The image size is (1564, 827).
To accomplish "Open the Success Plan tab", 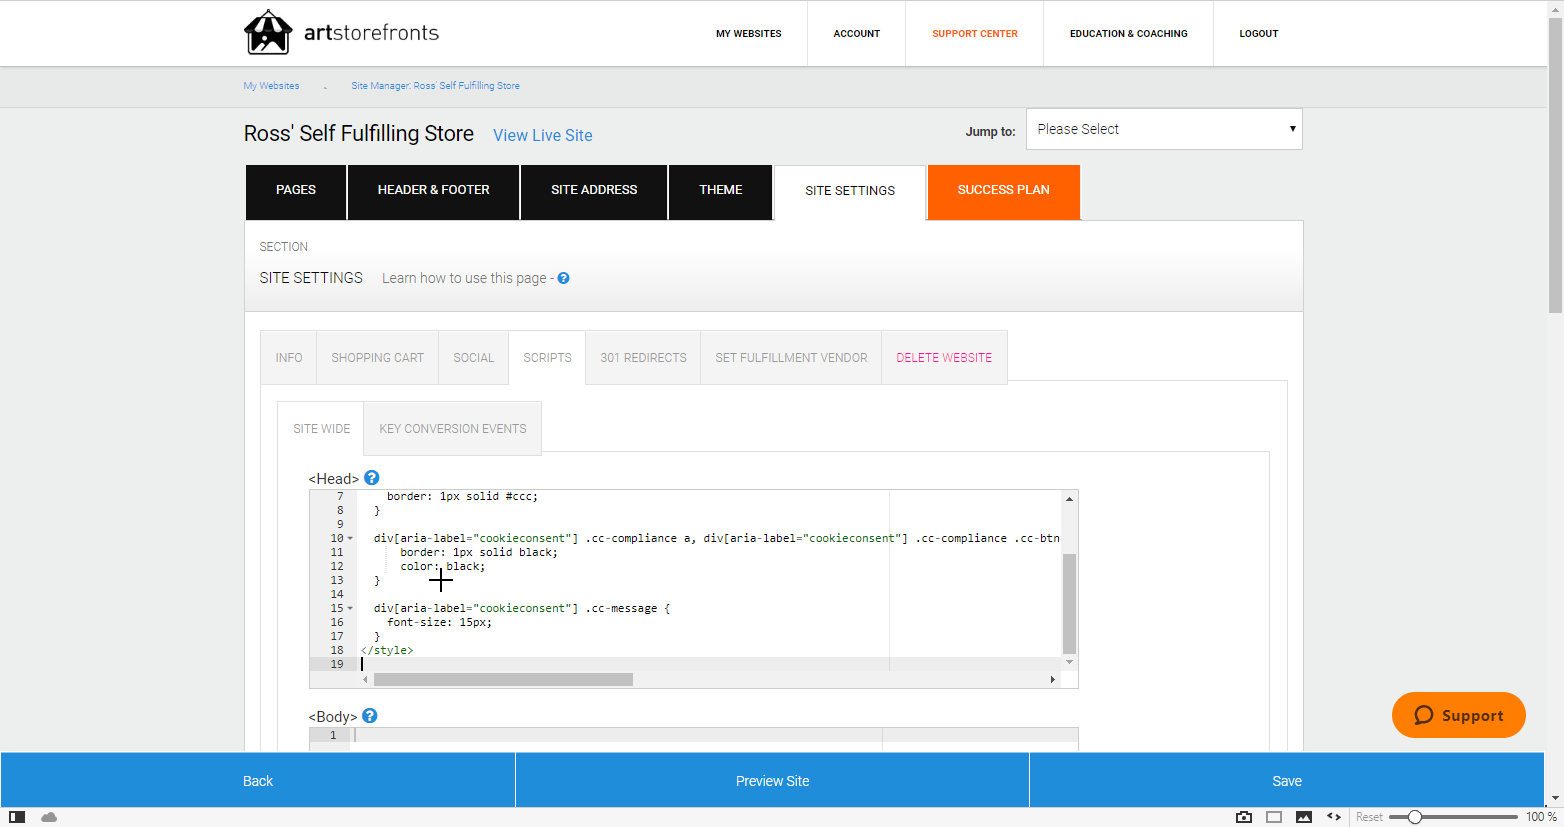I will (1004, 192).
